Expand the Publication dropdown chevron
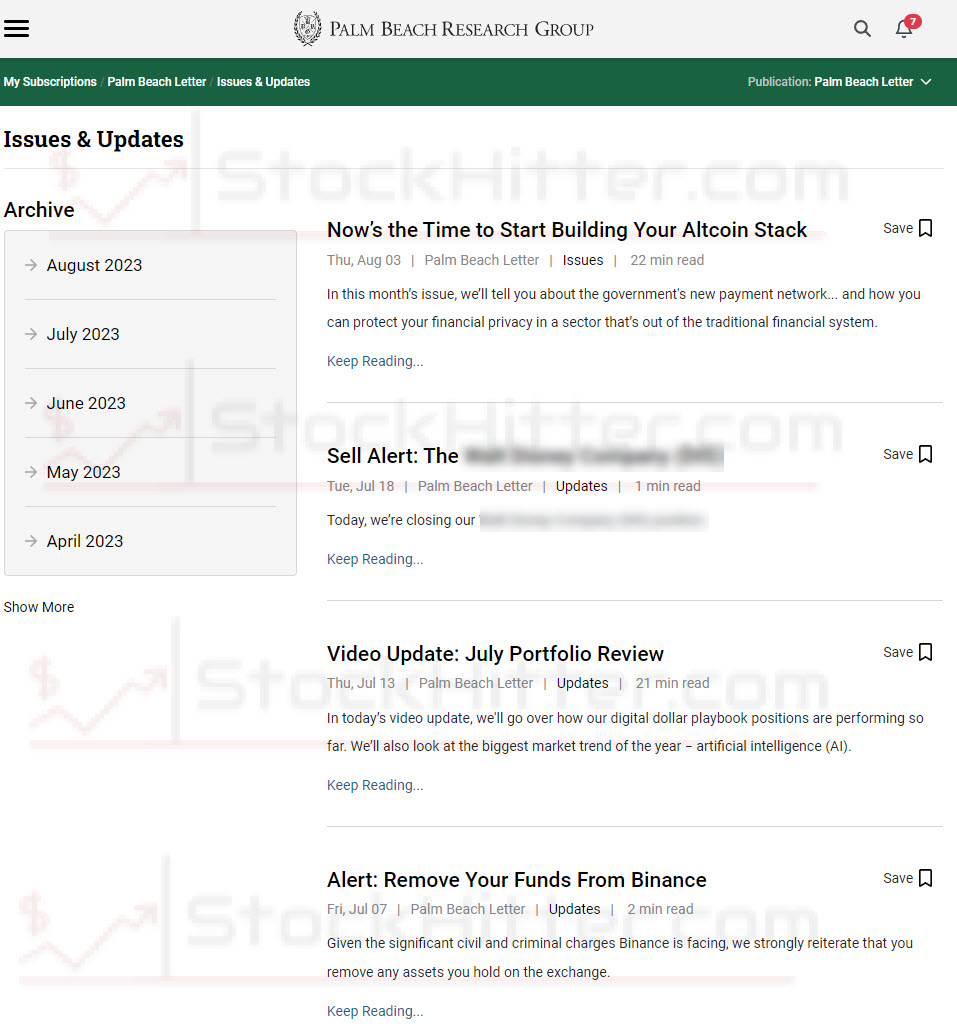Image resolution: width=957 pixels, height=1027 pixels. pyautogui.click(x=926, y=82)
